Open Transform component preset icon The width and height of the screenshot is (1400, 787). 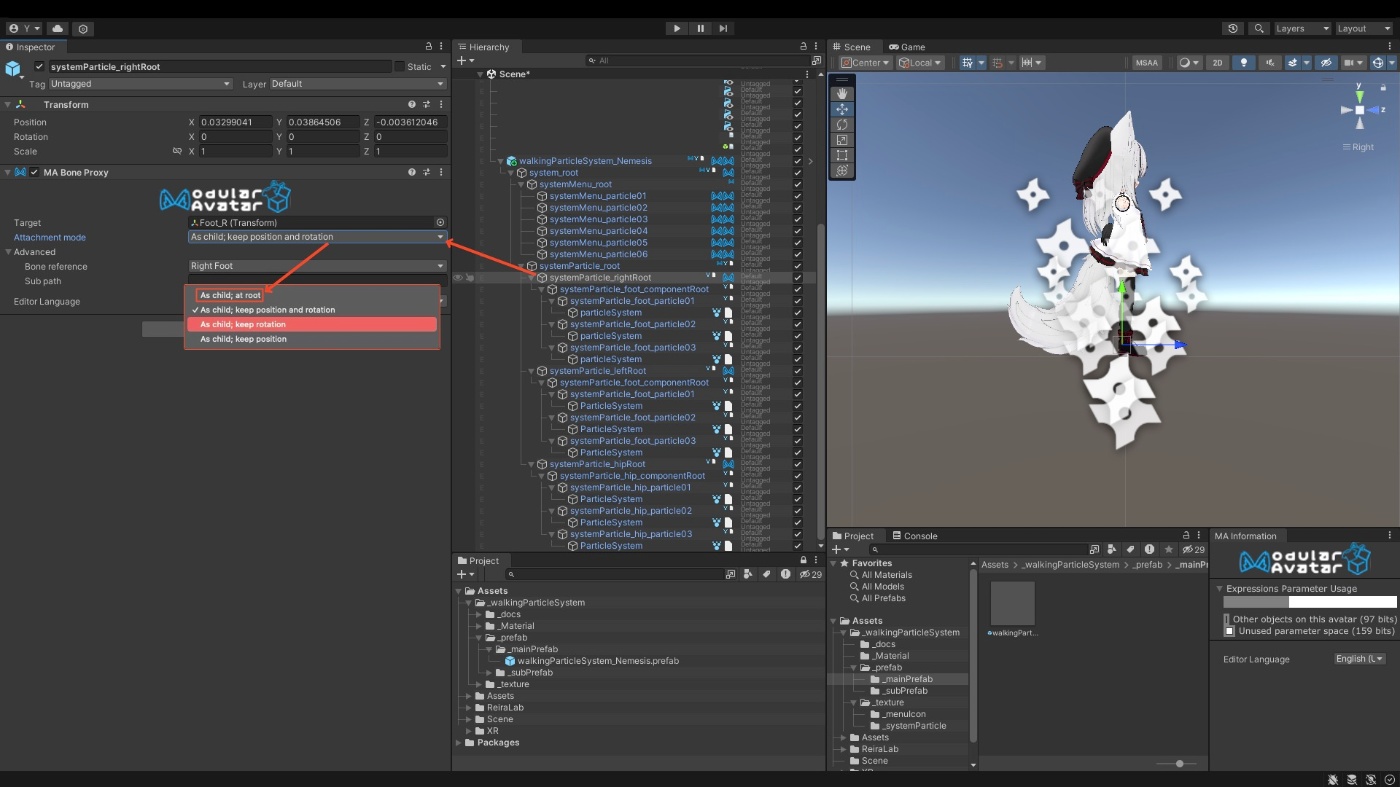pos(426,104)
